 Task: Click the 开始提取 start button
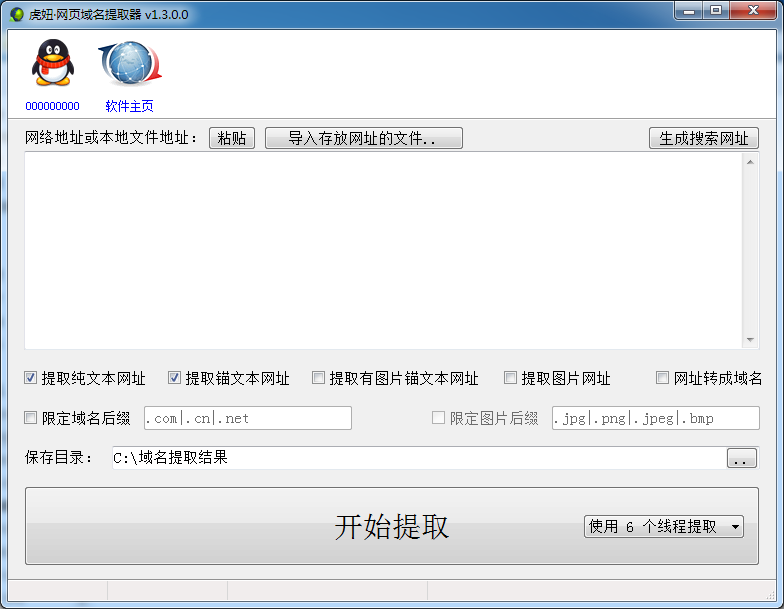392,526
